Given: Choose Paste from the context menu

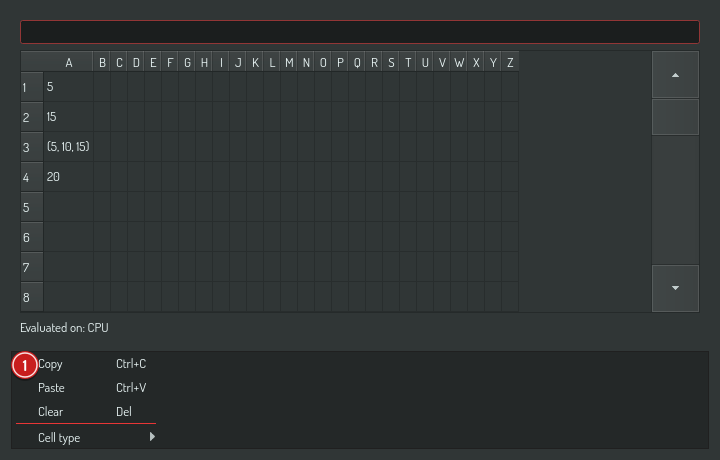Looking at the screenshot, I should 85,388.
